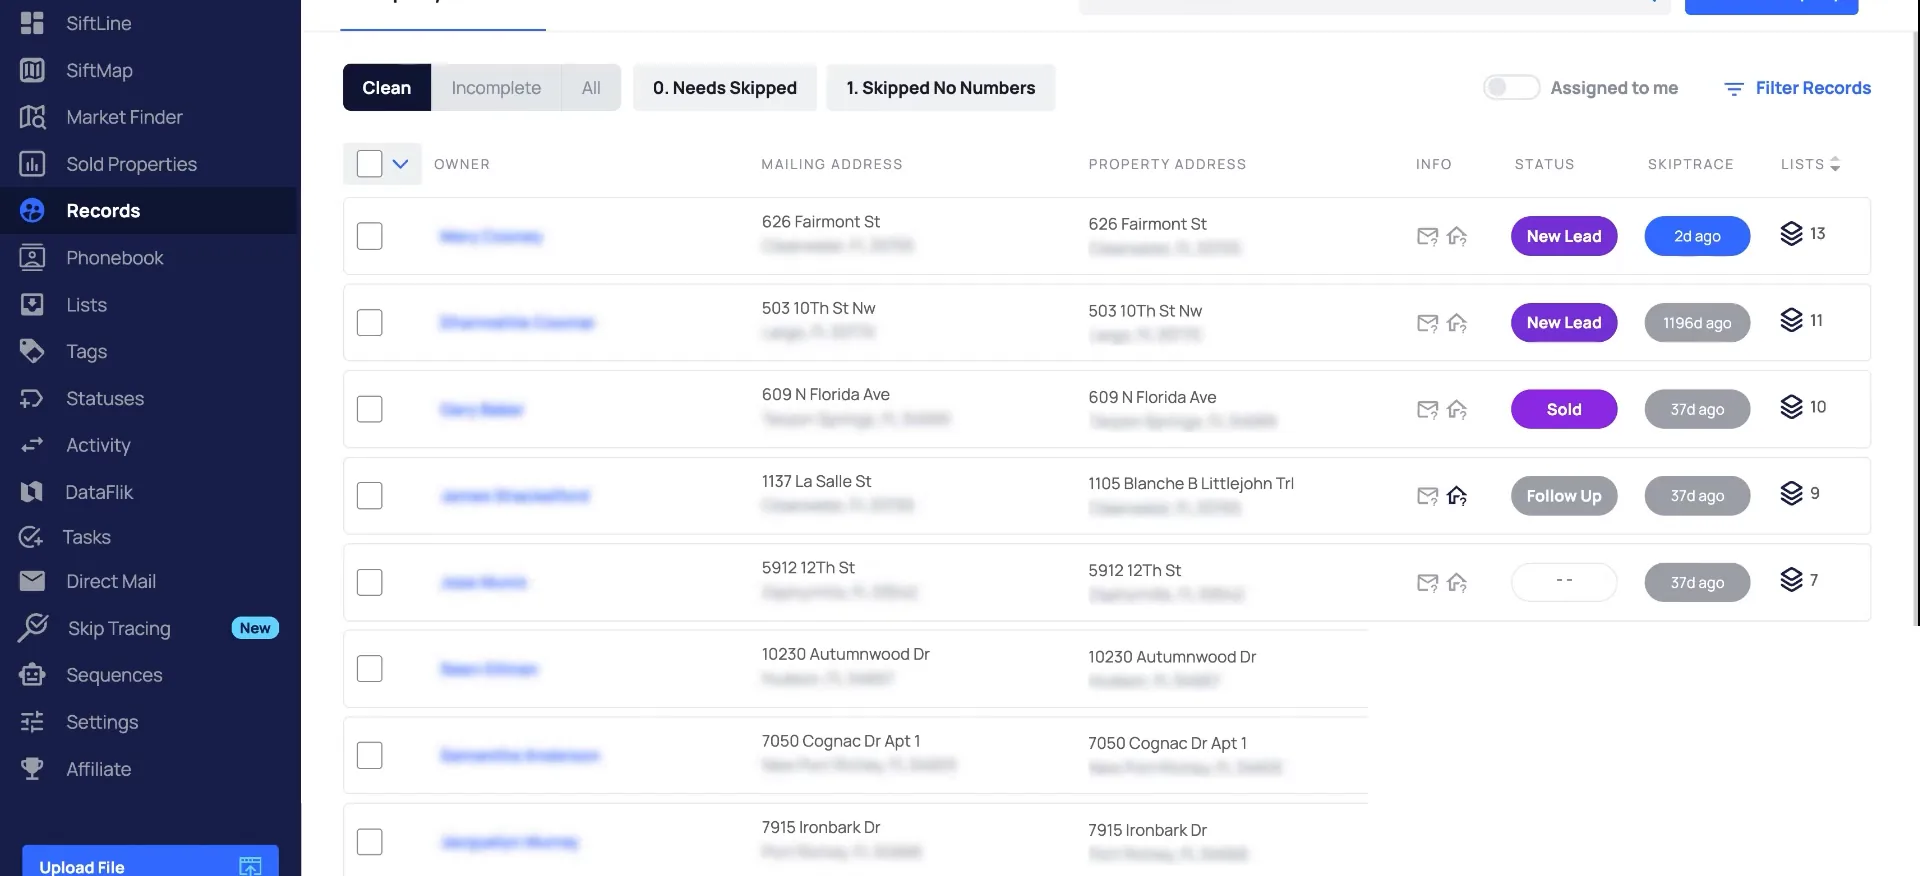
Task: Open the DataFlik sidebar icon
Action: click(x=32, y=492)
